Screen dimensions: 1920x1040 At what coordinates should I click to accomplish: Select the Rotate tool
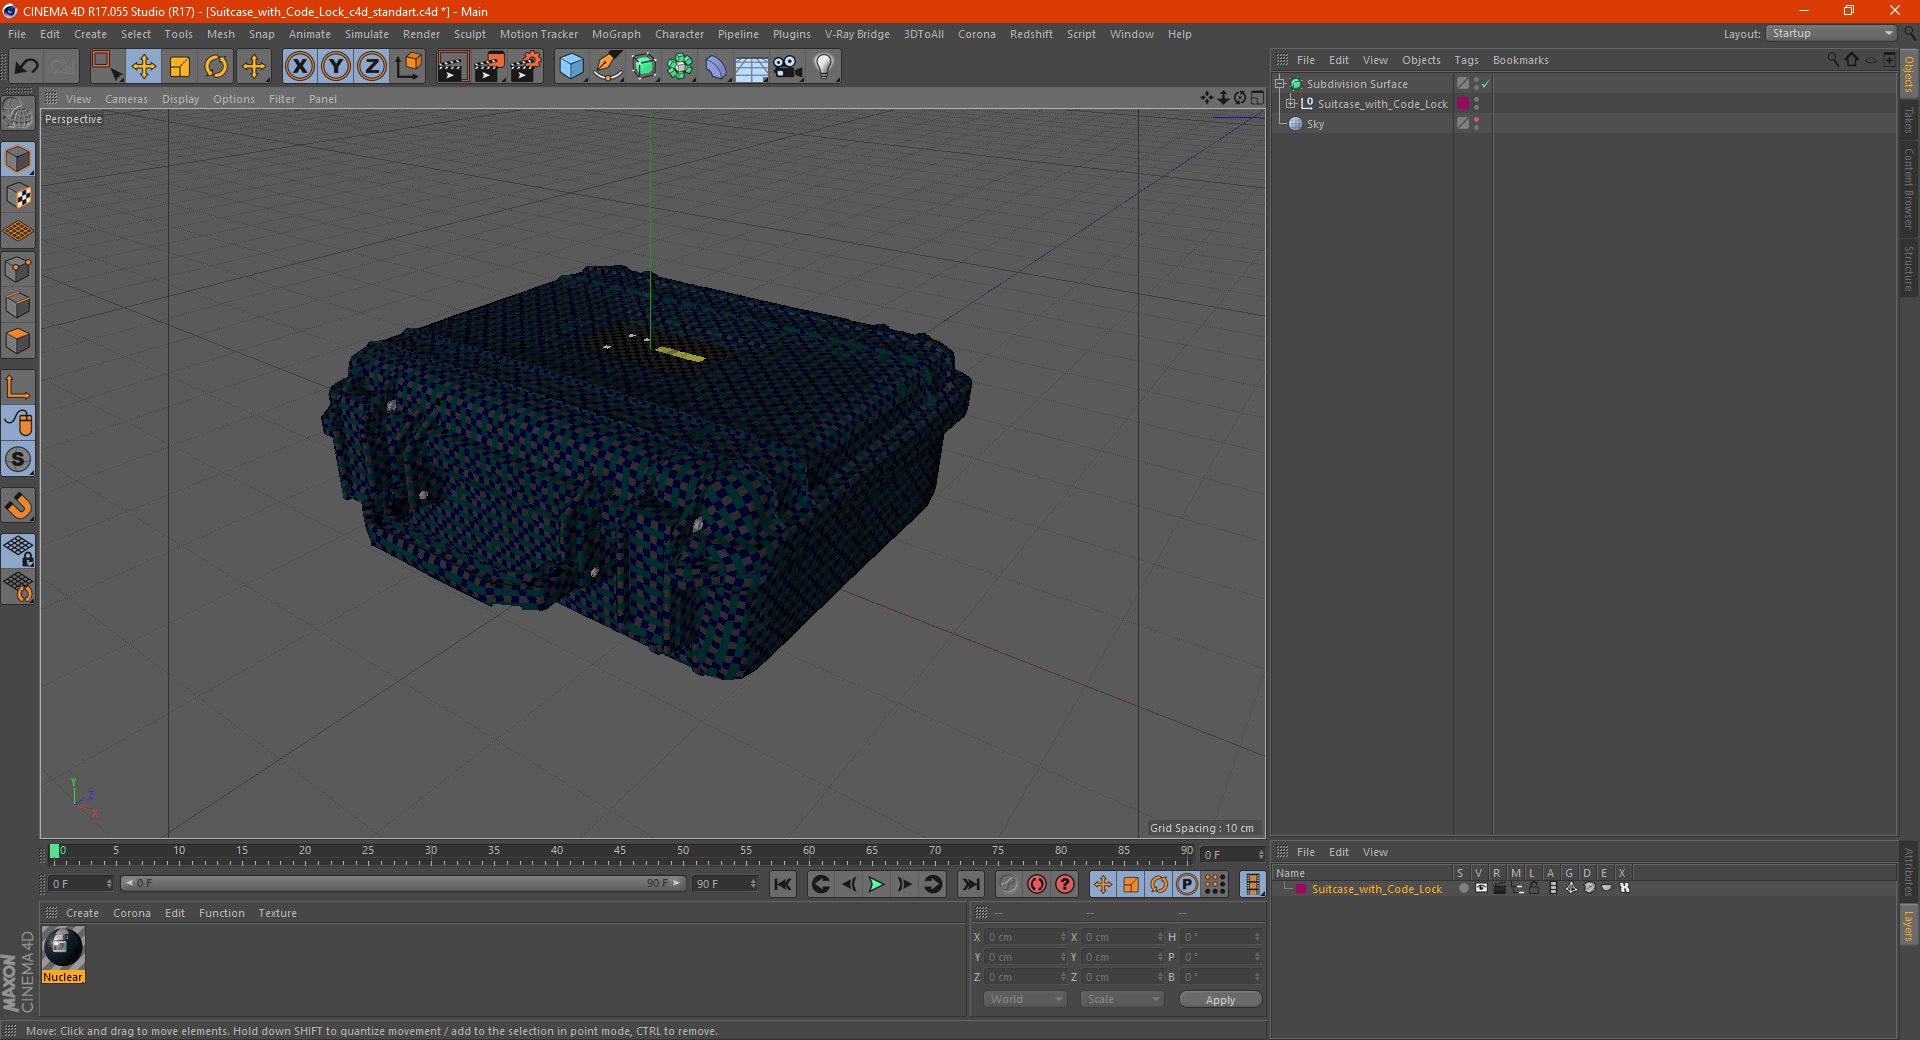[x=216, y=67]
